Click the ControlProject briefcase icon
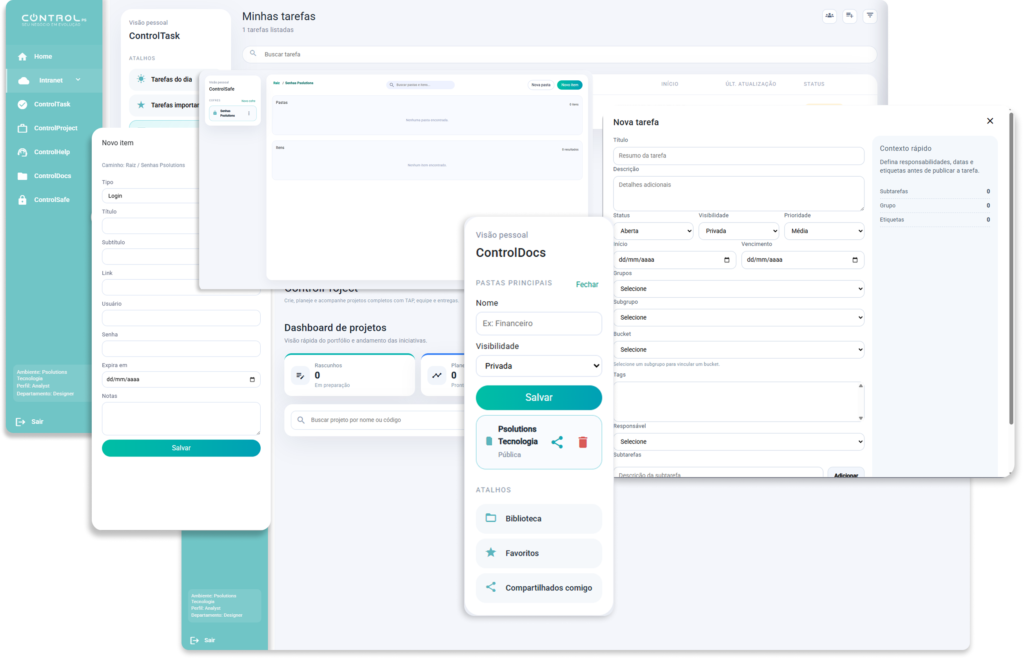This screenshot has width=1024, height=659. [23, 128]
